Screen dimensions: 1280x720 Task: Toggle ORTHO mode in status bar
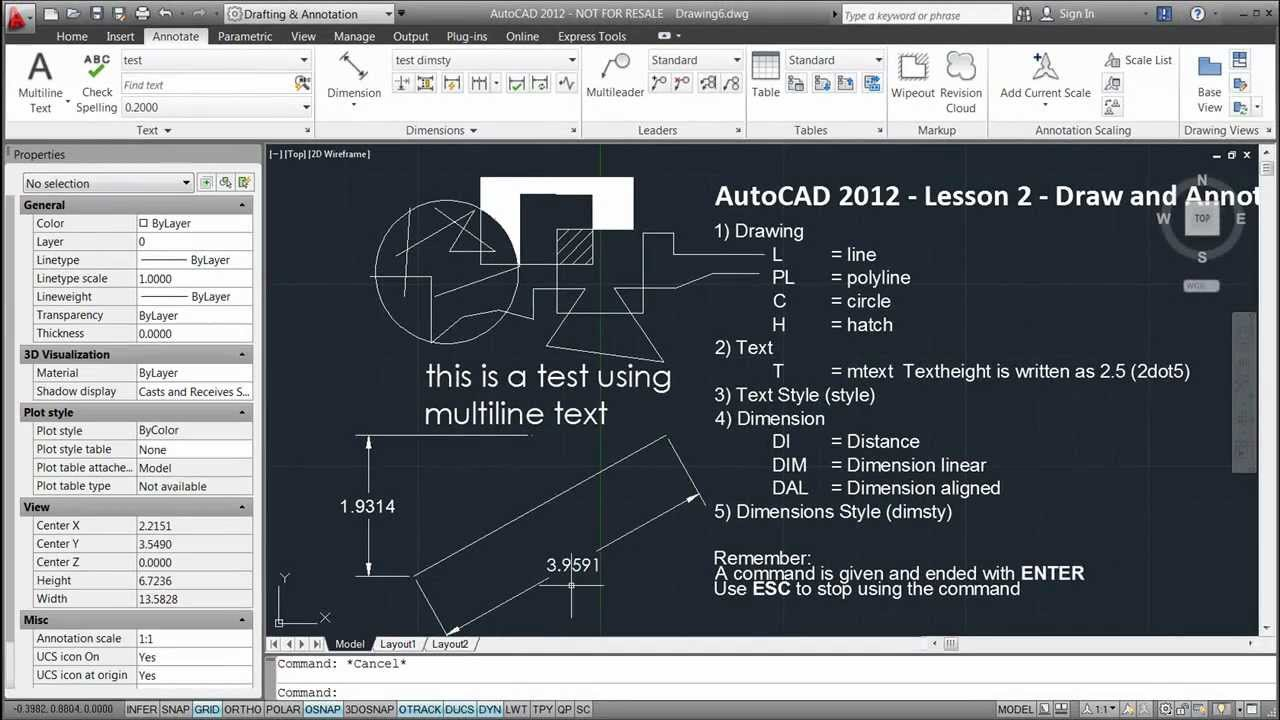pyautogui.click(x=242, y=709)
